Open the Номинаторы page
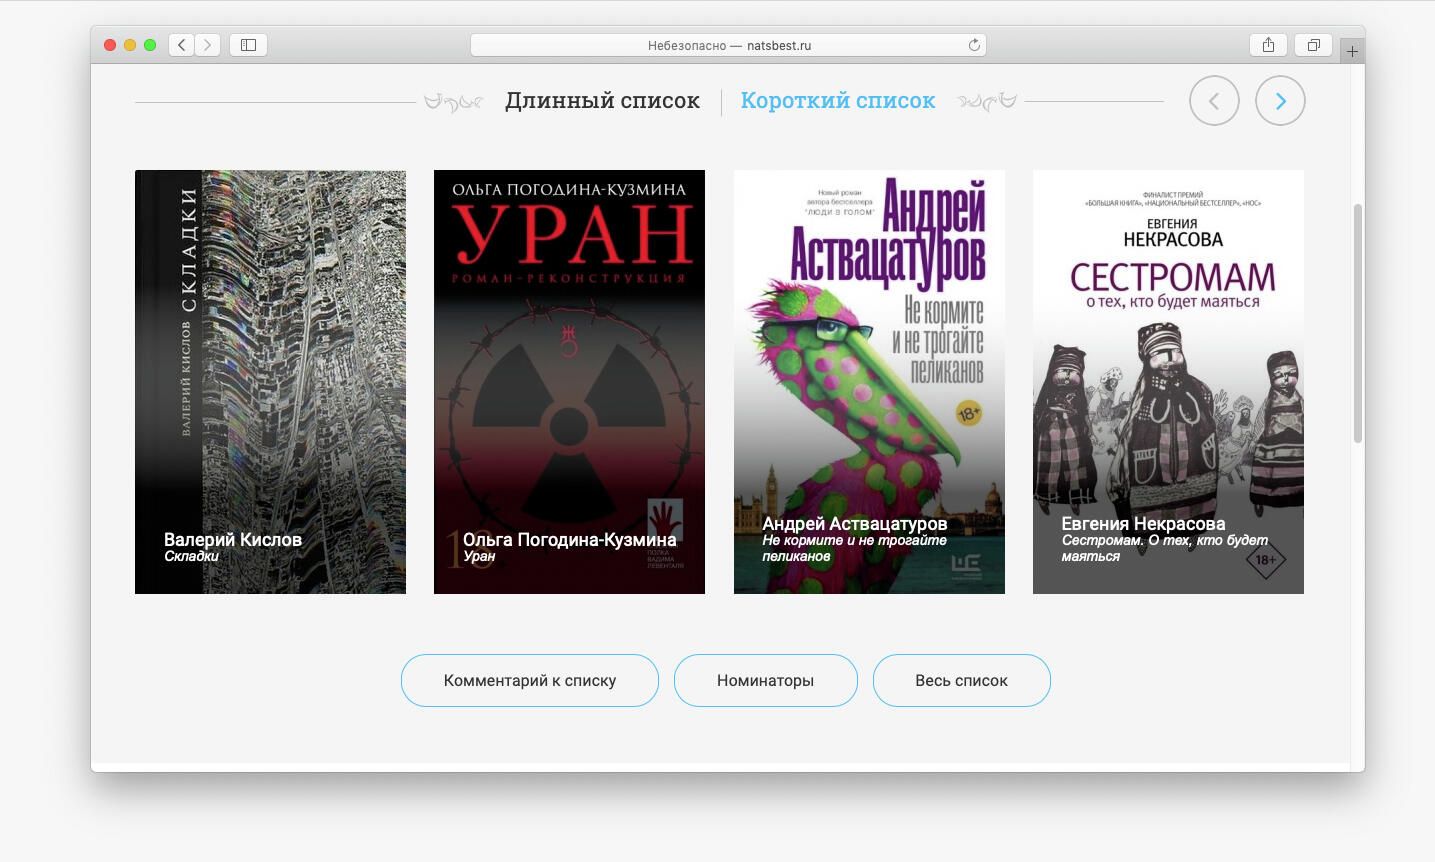This screenshot has height=862, width=1435. point(766,680)
